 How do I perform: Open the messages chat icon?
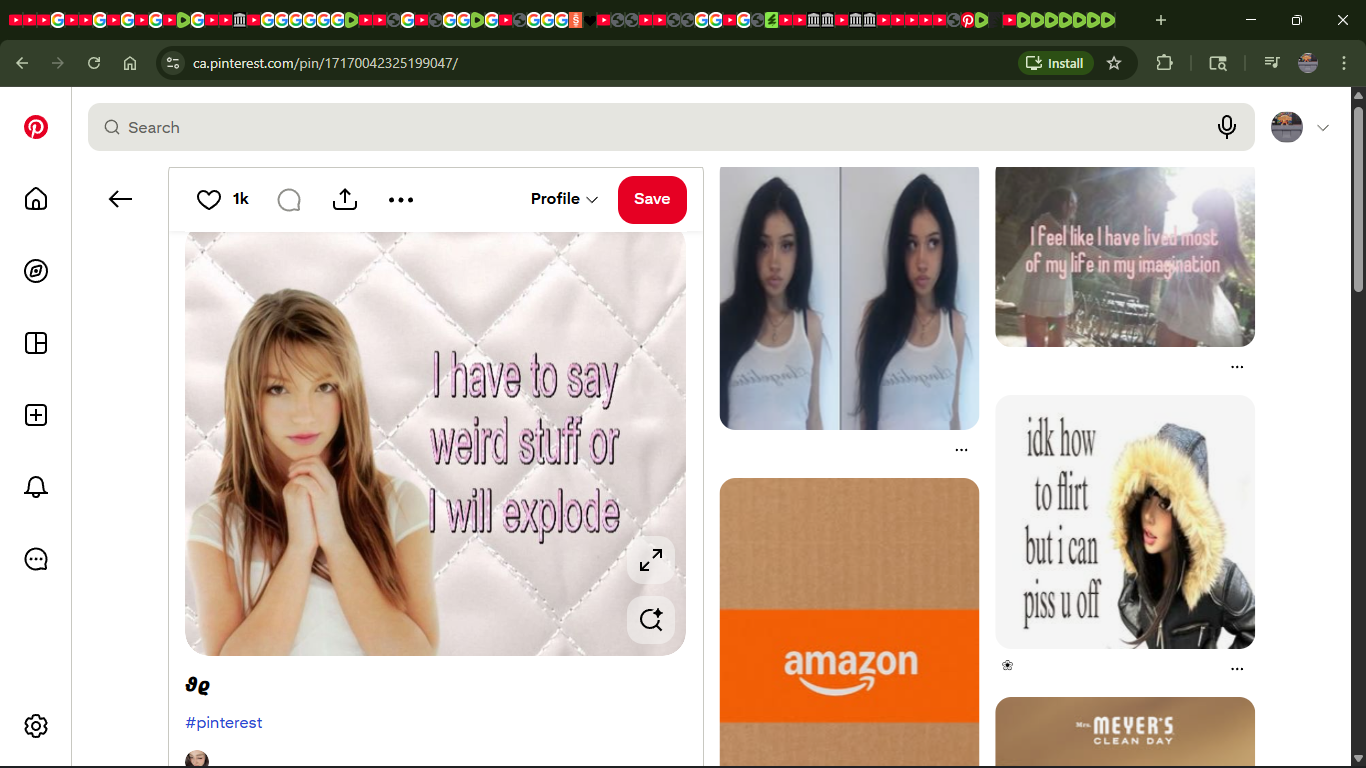(36, 559)
